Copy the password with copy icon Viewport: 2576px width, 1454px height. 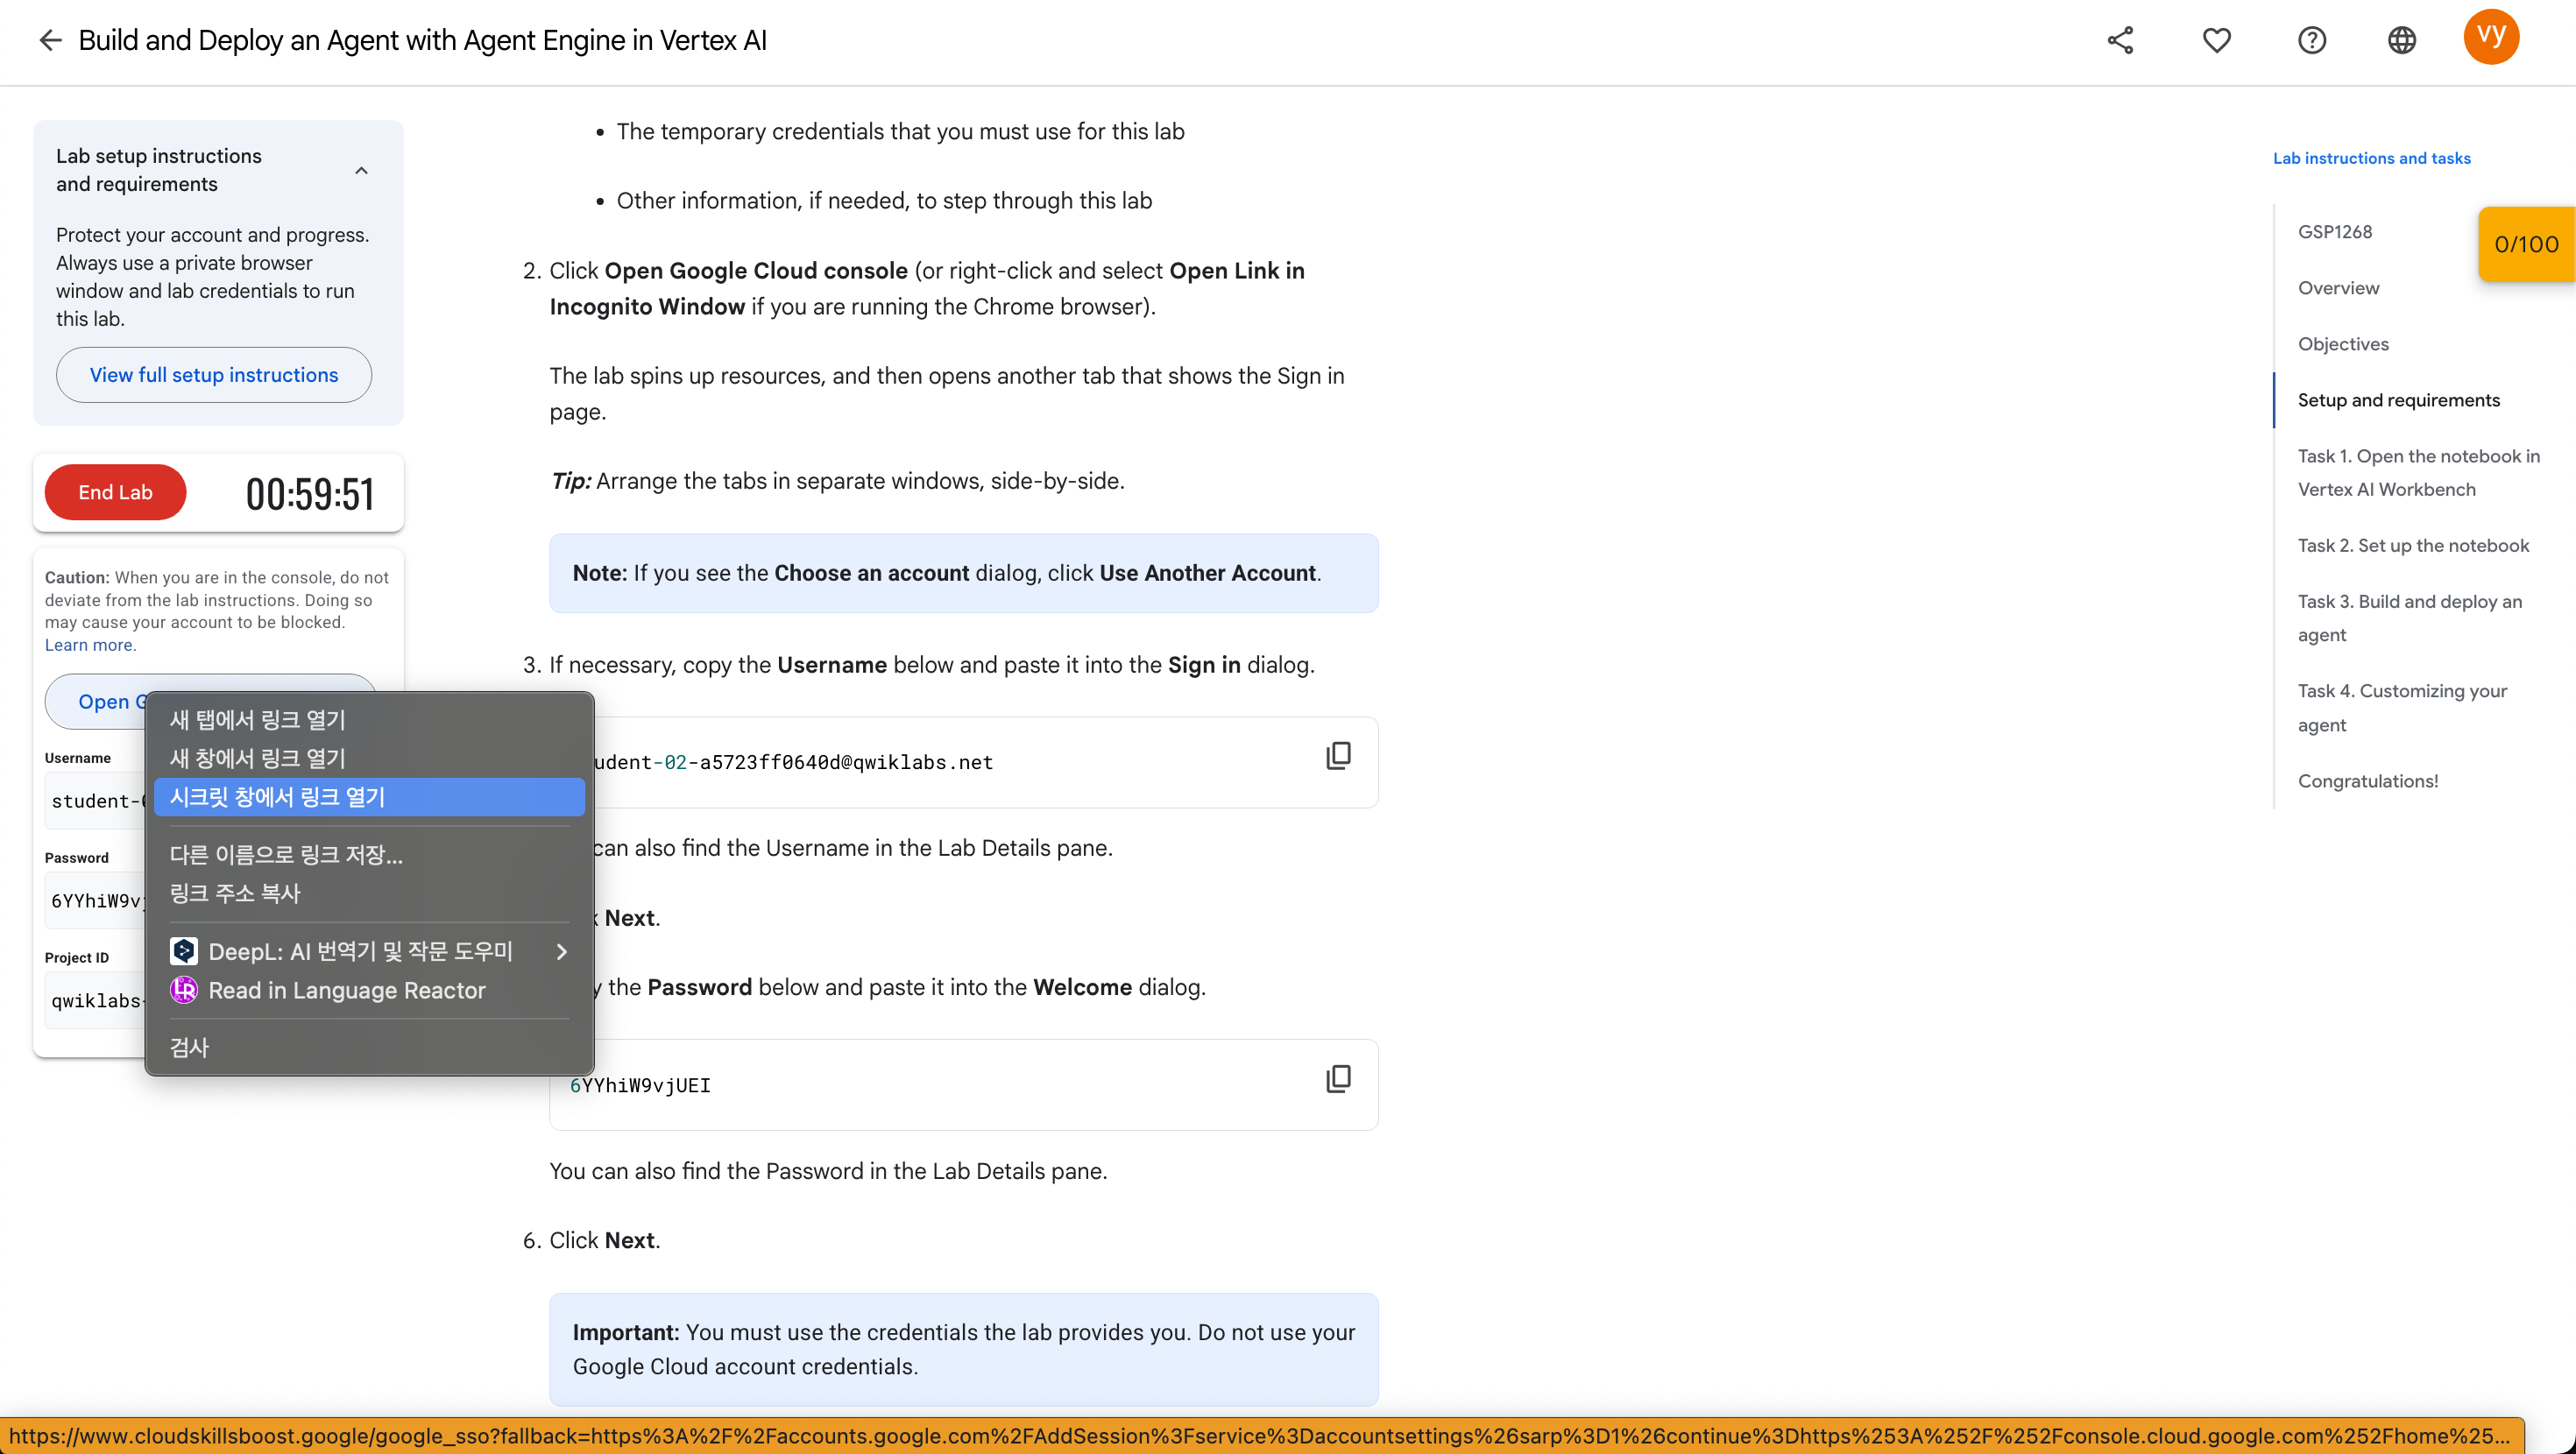[1338, 1079]
